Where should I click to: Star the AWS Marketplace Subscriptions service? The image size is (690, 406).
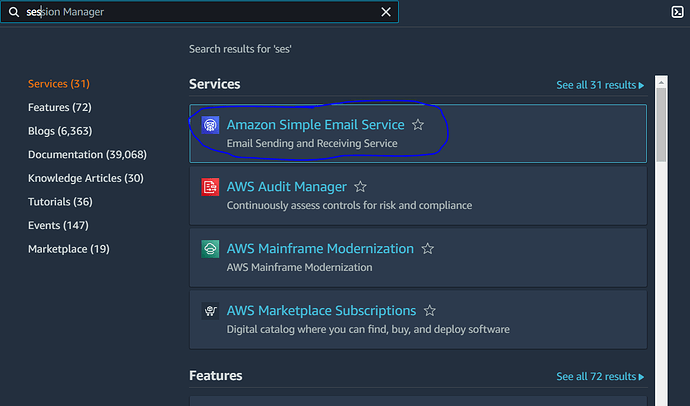[430, 311]
